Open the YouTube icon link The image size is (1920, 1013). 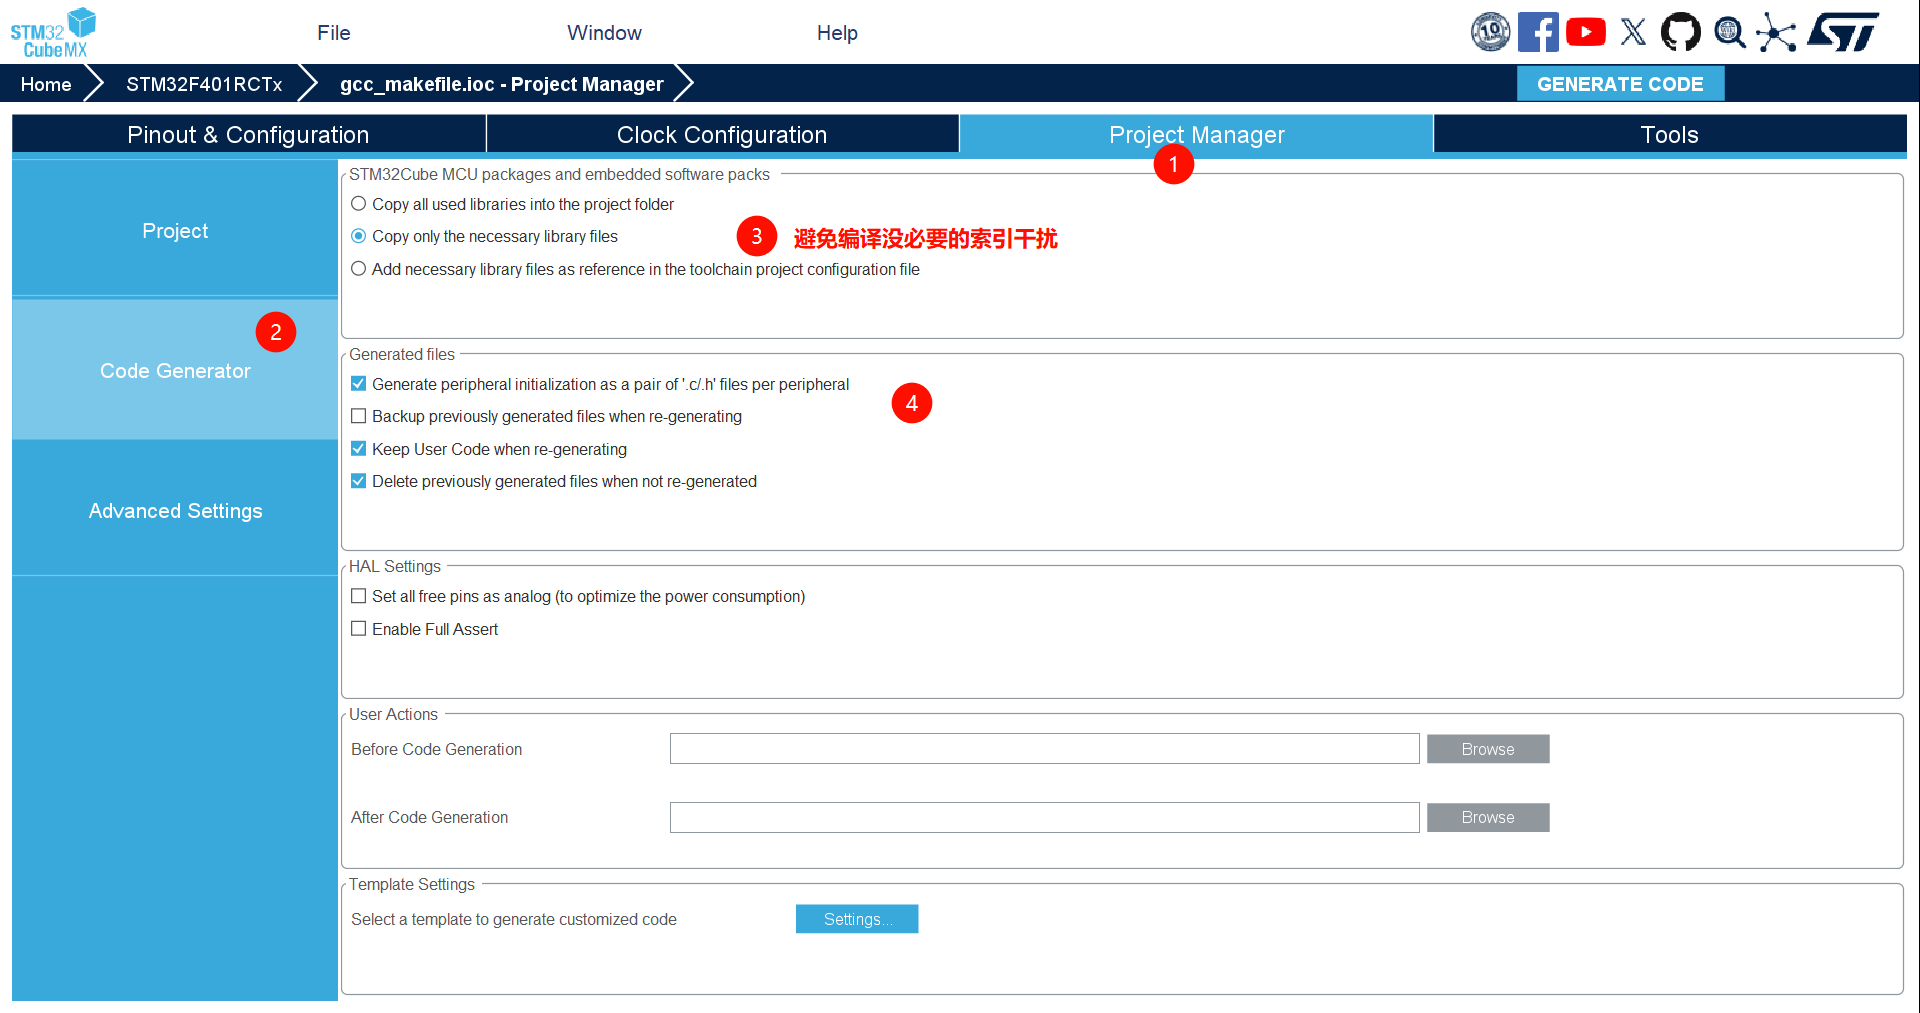(x=1586, y=32)
